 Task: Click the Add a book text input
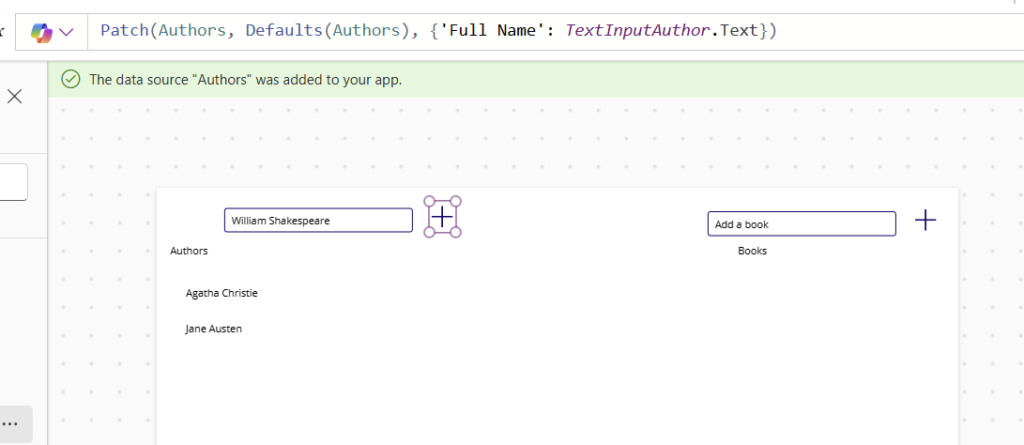[x=801, y=223]
